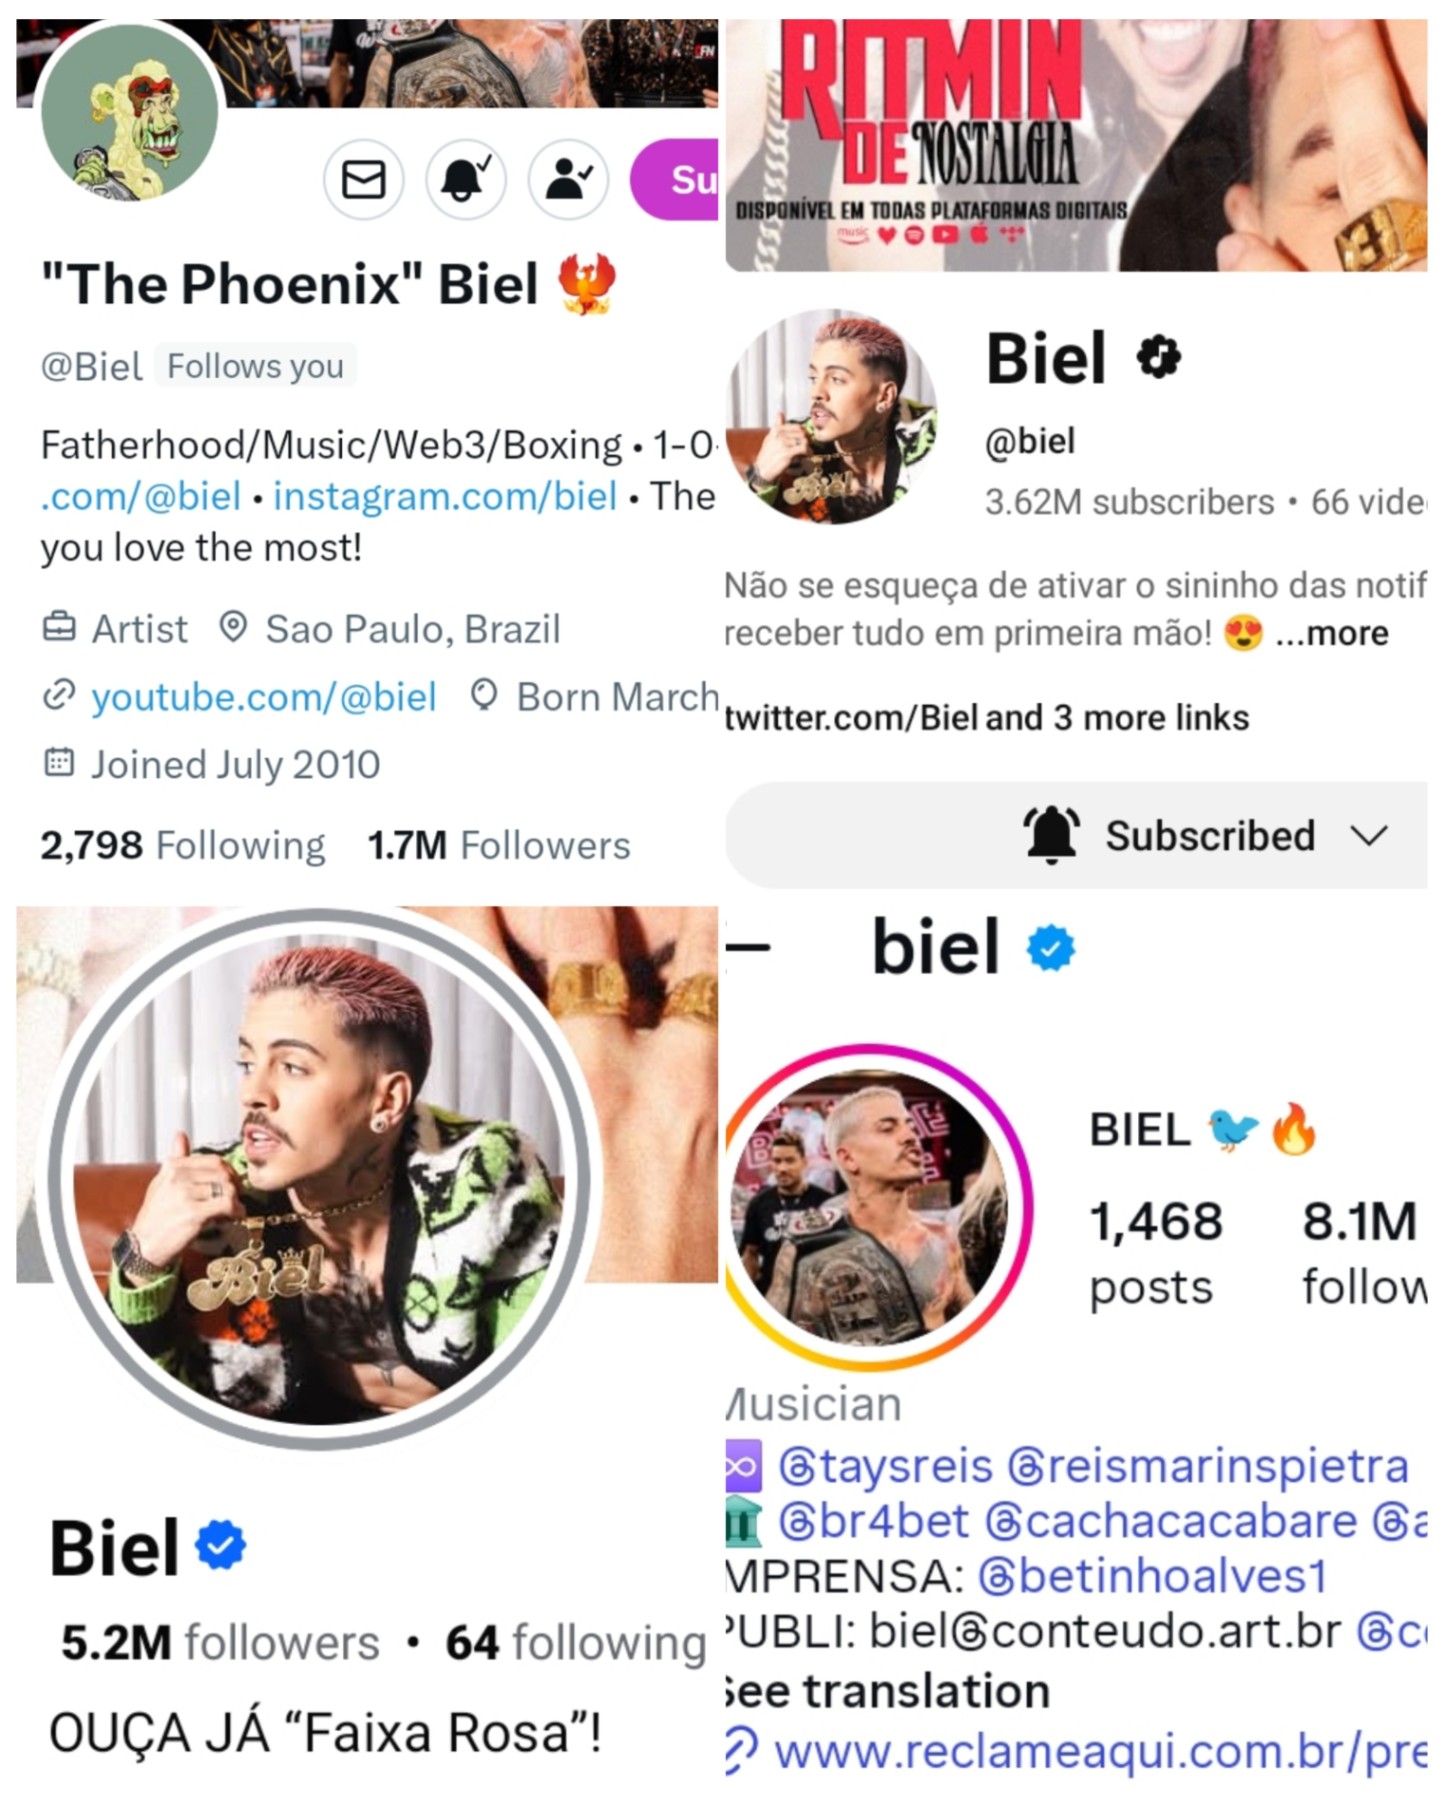1444x1805 pixels.
Task: Open the @taysreis mention link
Action: 886,1466
